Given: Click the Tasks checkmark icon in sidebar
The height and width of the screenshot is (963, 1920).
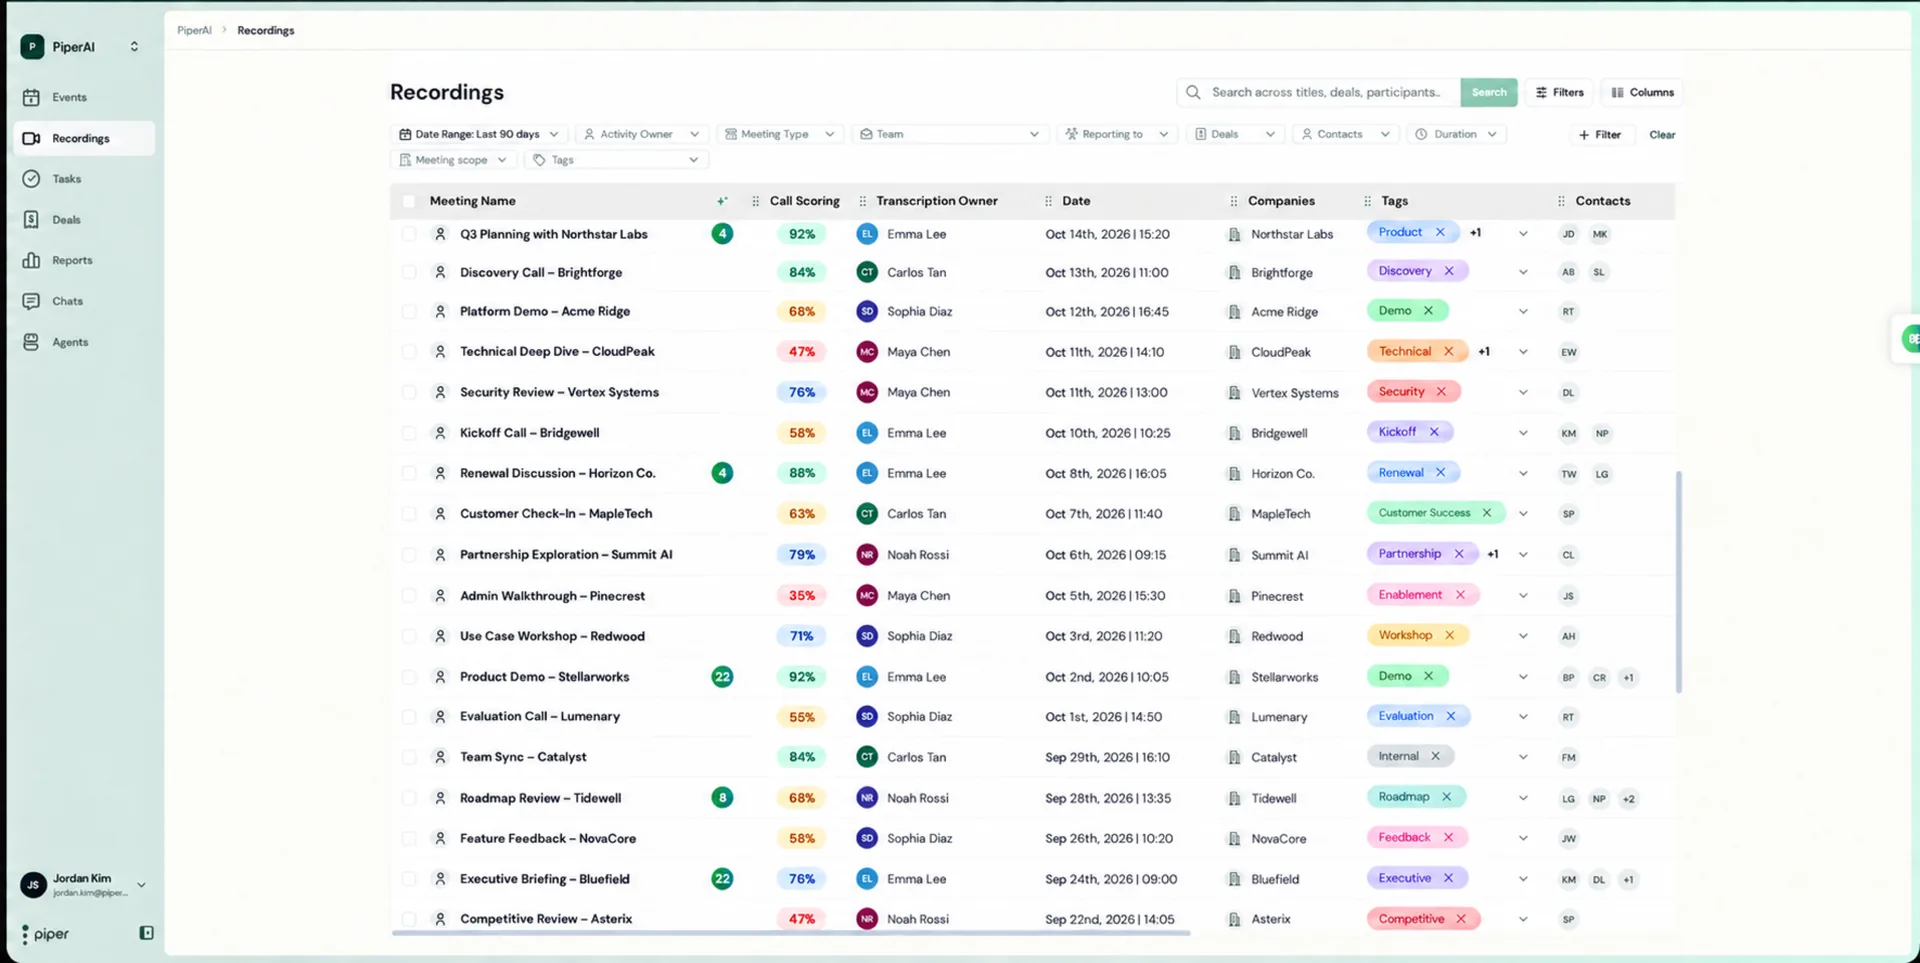Looking at the screenshot, I should point(31,179).
